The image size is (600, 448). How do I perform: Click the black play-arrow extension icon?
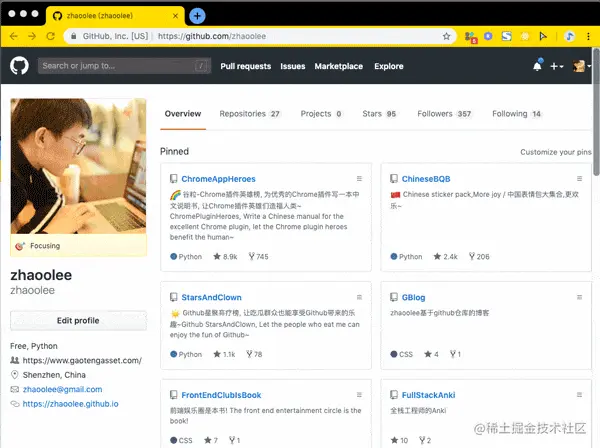(x=543, y=36)
